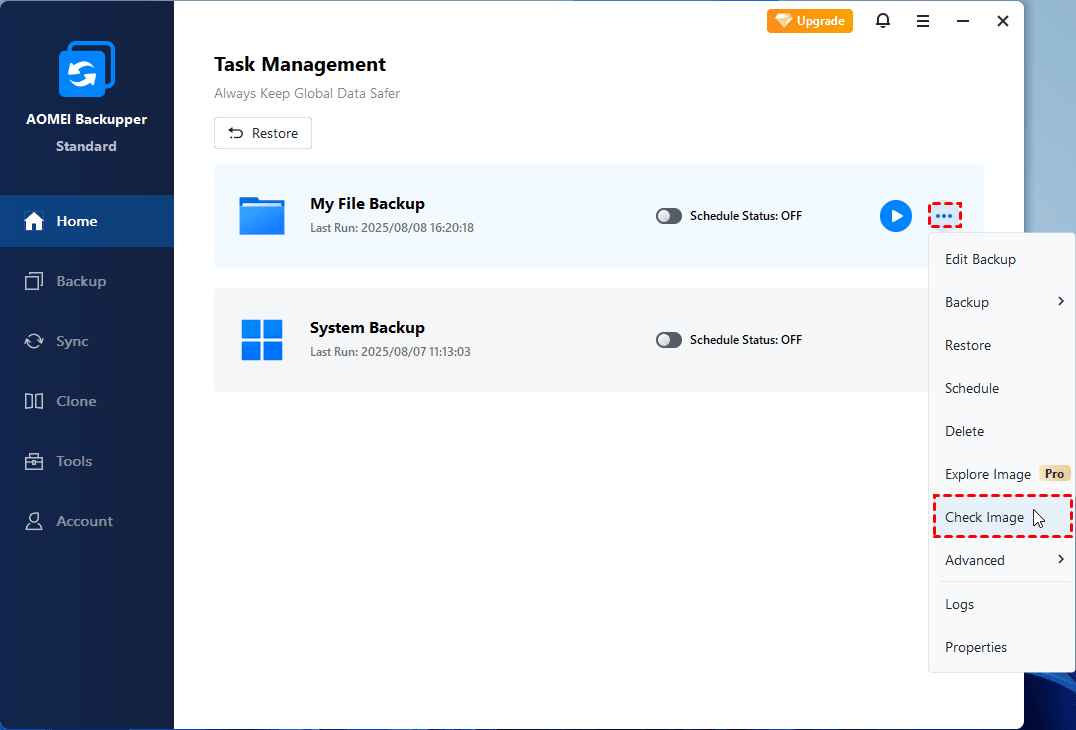Click the AOMEI Backupper logo
This screenshot has width=1076, height=730.
[x=87, y=69]
